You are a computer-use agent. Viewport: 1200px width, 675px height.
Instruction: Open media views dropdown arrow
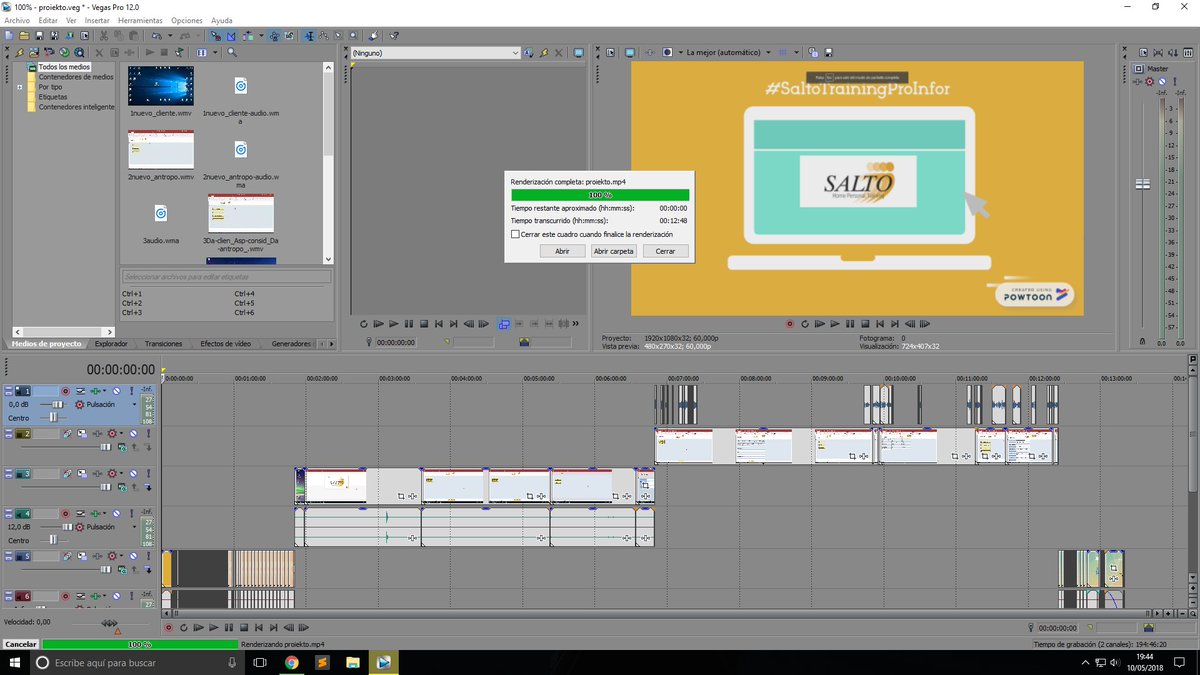coord(215,52)
